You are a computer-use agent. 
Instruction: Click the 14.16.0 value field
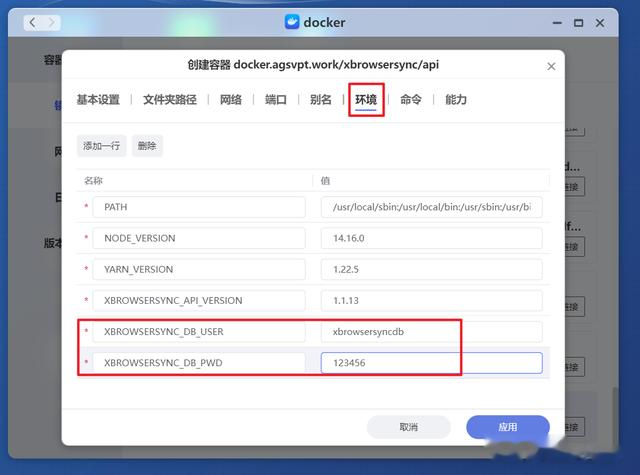pos(431,238)
